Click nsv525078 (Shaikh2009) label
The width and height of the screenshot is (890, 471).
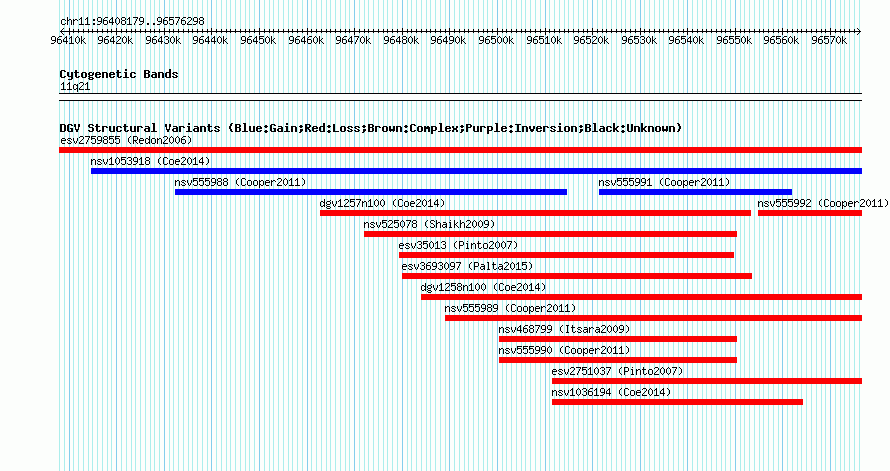pos(430,224)
